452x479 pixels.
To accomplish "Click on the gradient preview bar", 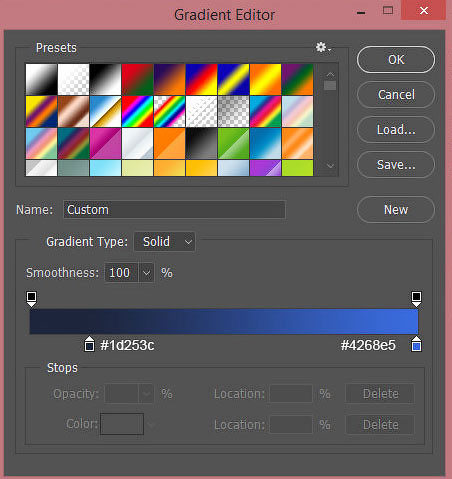I will point(224,321).
